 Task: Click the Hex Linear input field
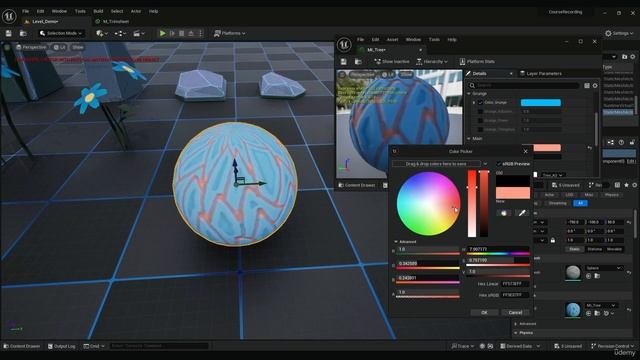(x=516, y=284)
